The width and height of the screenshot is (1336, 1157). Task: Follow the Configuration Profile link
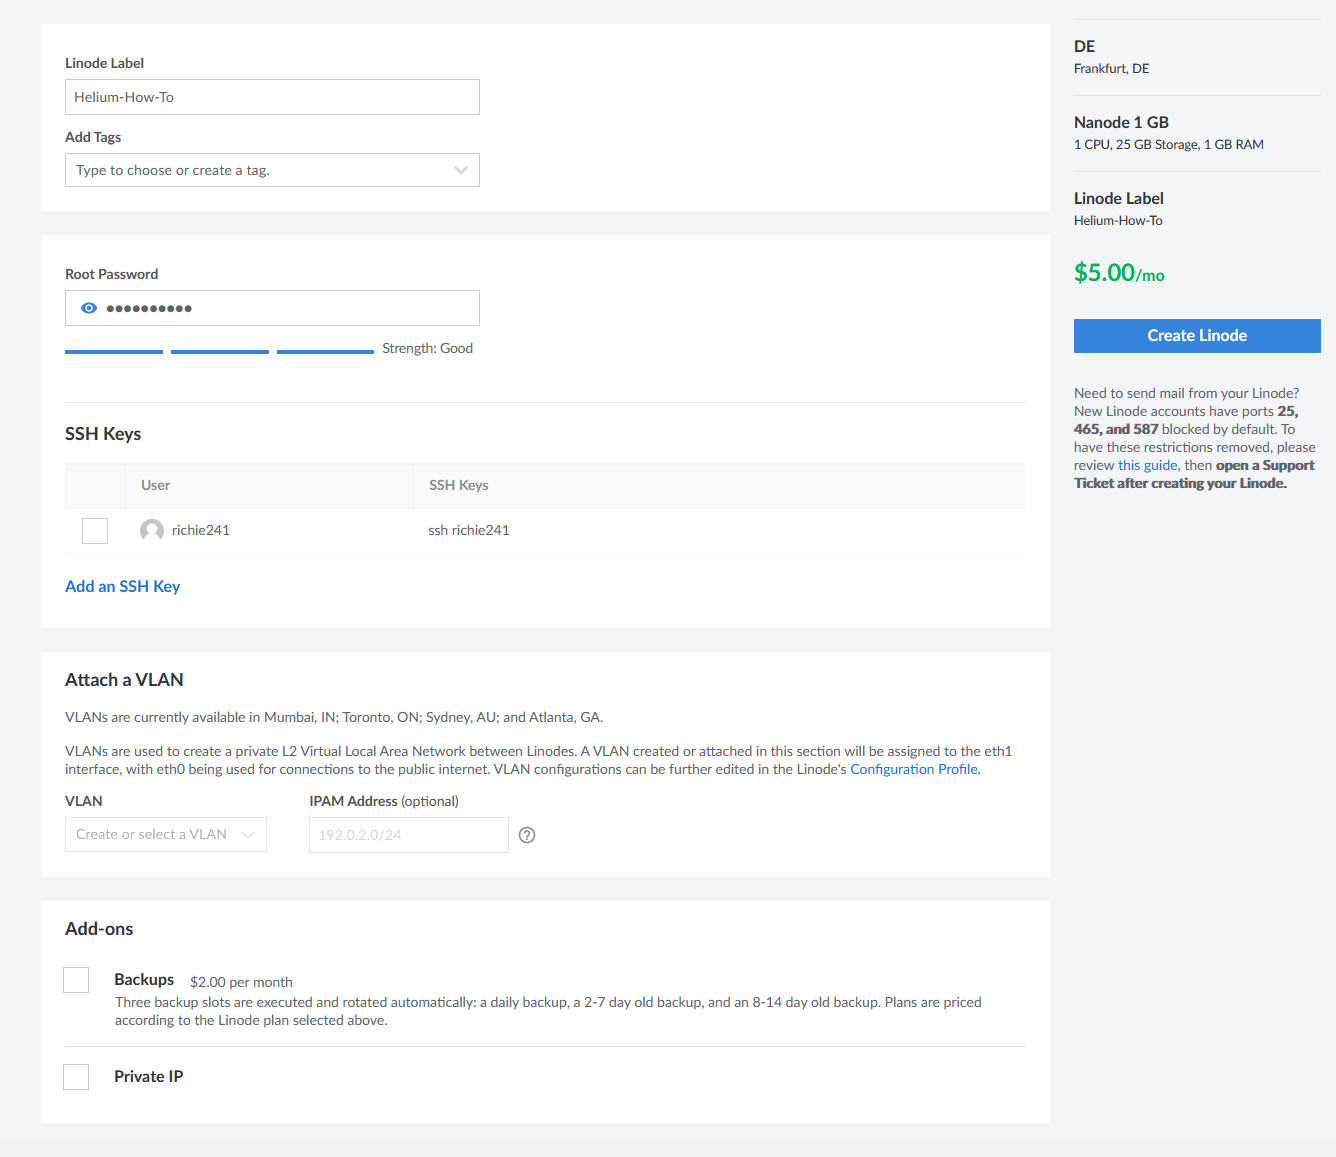coord(914,769)
